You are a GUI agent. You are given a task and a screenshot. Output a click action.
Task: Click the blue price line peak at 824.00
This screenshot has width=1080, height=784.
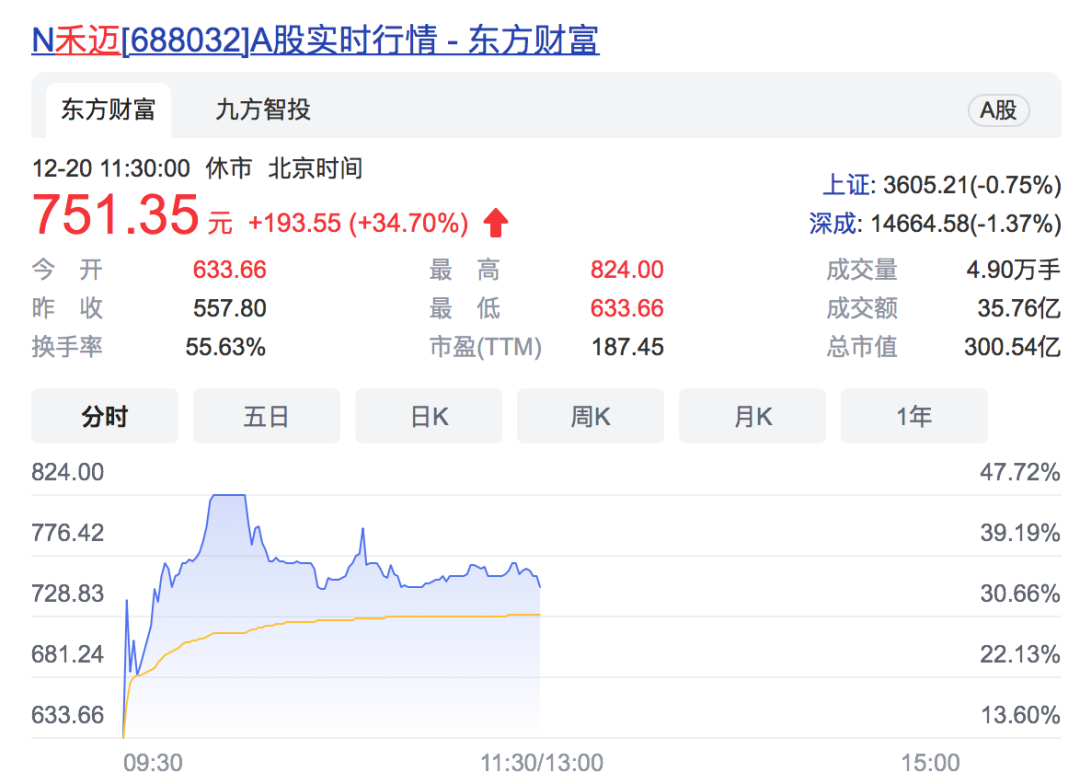coord(228,495)
